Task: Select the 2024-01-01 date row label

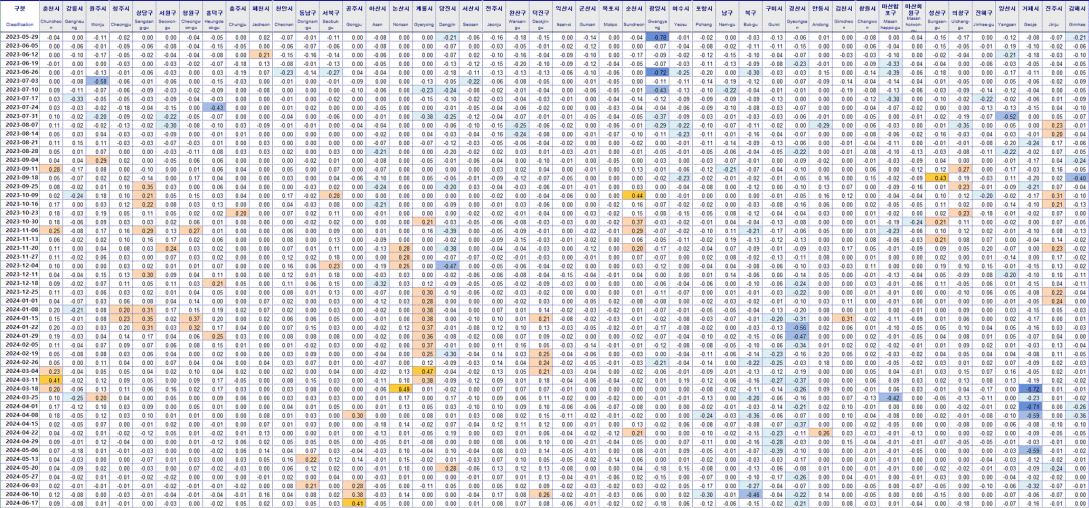Action: [19, 300]
